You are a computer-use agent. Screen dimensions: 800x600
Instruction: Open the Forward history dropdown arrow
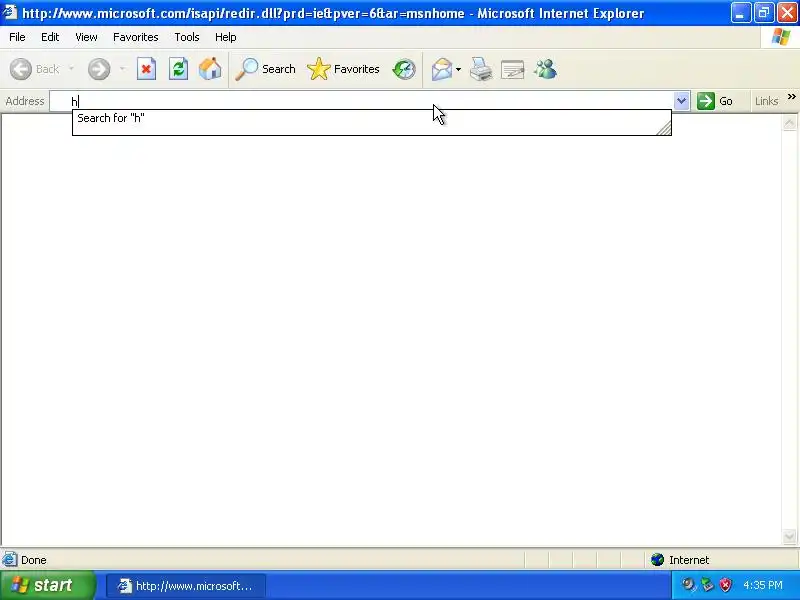coord(122,69)
